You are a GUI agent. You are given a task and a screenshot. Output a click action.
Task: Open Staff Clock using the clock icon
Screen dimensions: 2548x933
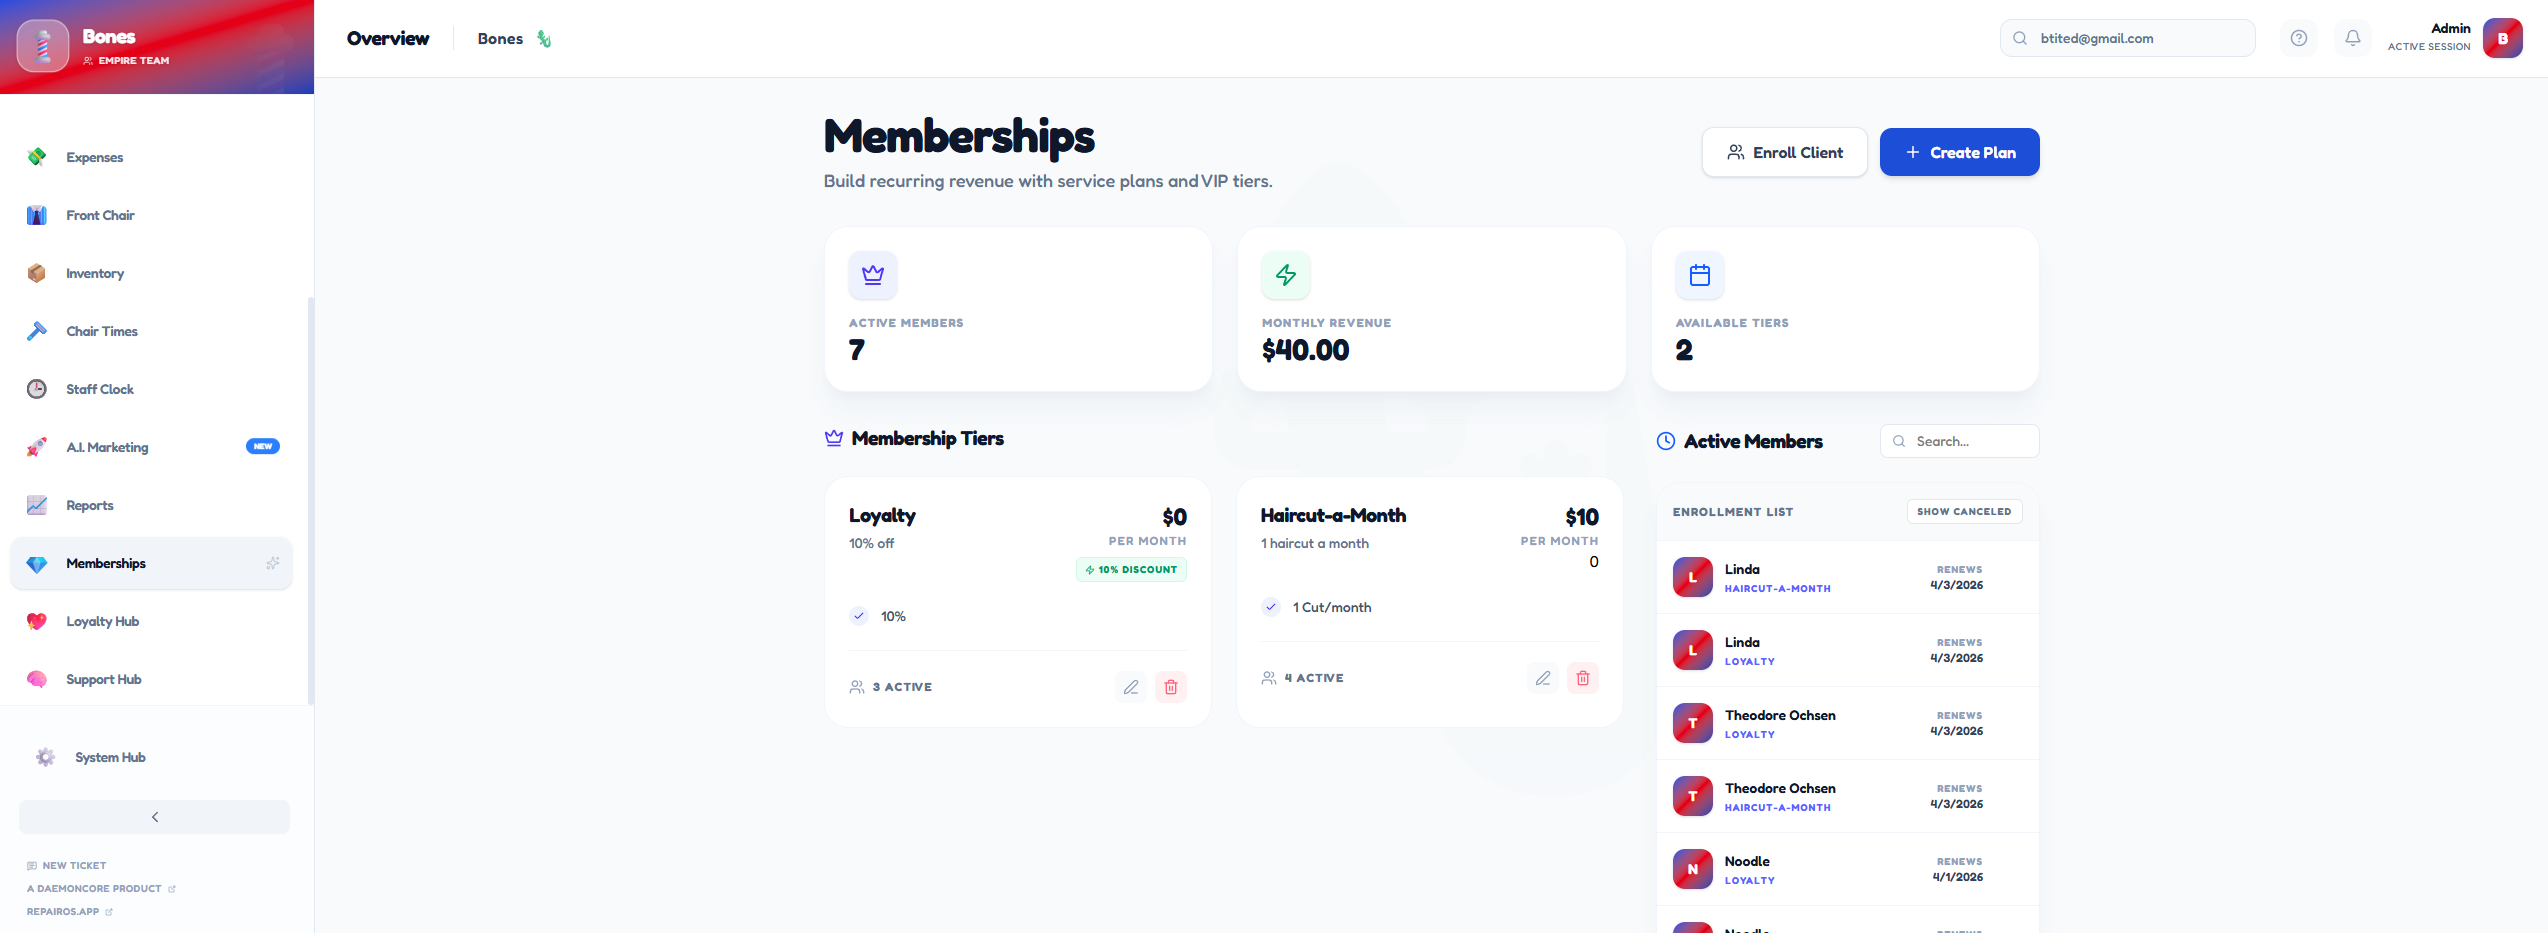coord(37,389)
